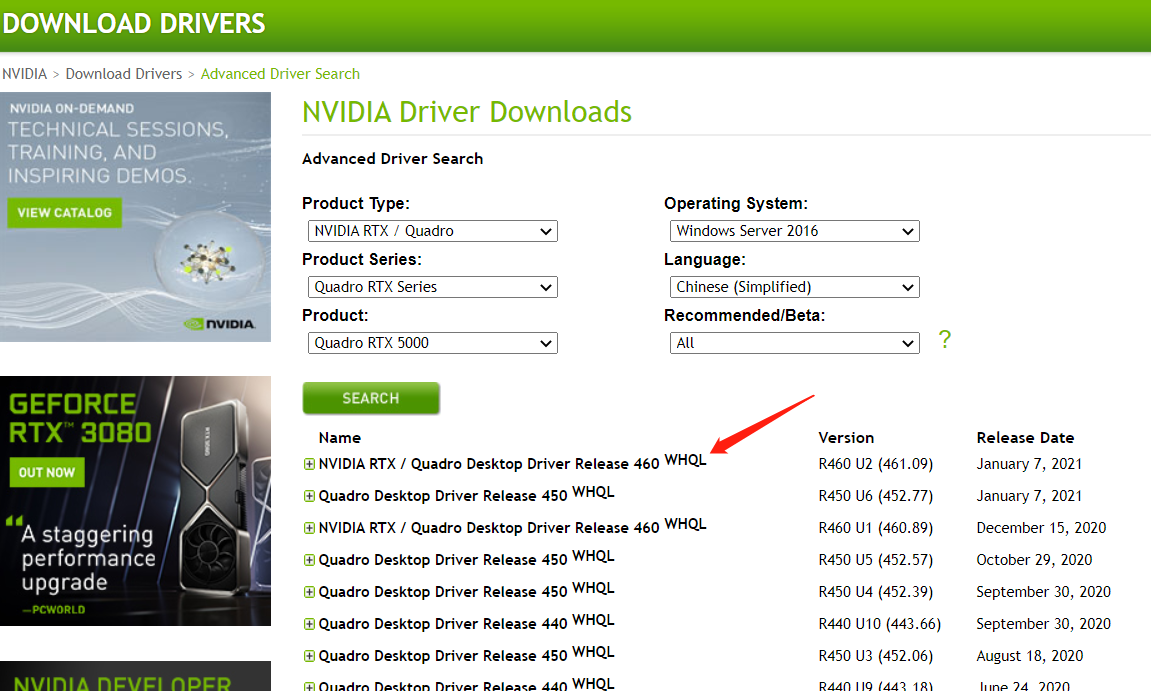Click the Advanced Driver Search breadcrumb
Viewport: 1151px width, 699px height.
point(280,74)
